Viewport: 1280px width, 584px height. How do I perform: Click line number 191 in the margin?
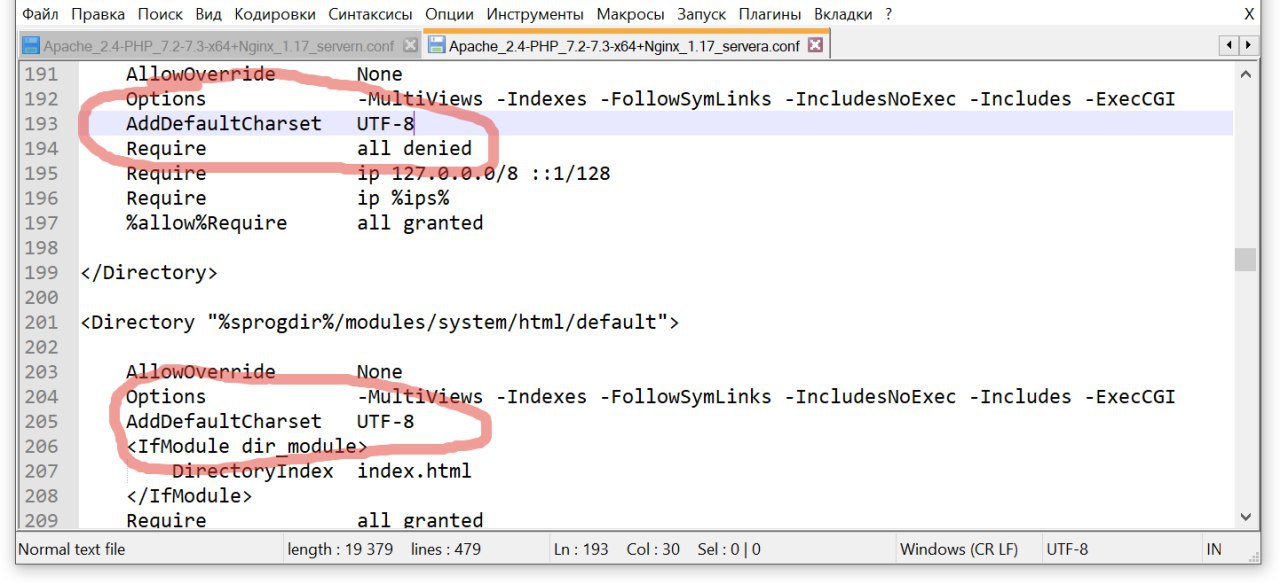coord(41,74)
